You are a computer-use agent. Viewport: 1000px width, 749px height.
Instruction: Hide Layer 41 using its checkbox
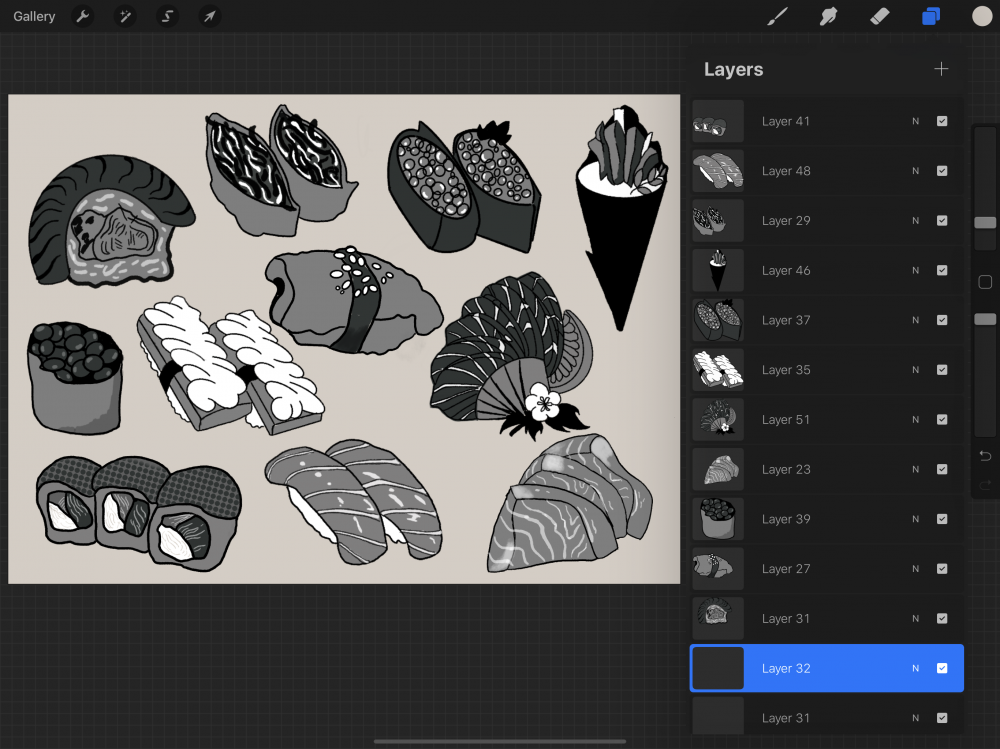coord(942,121)
